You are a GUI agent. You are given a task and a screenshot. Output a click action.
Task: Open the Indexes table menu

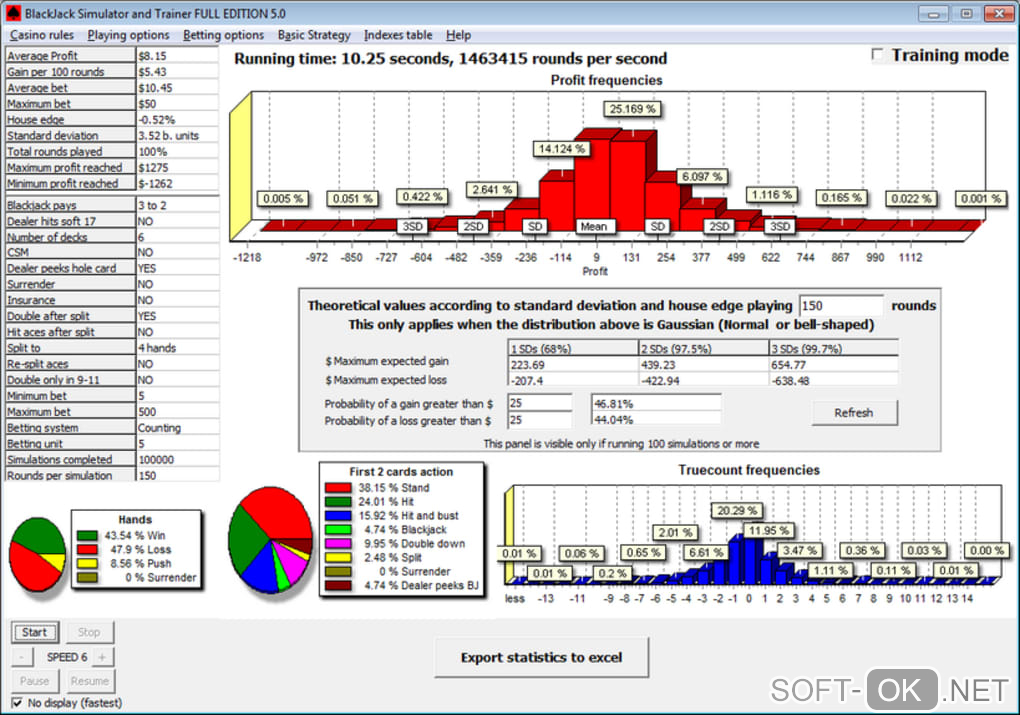click(x=397, y=35)
